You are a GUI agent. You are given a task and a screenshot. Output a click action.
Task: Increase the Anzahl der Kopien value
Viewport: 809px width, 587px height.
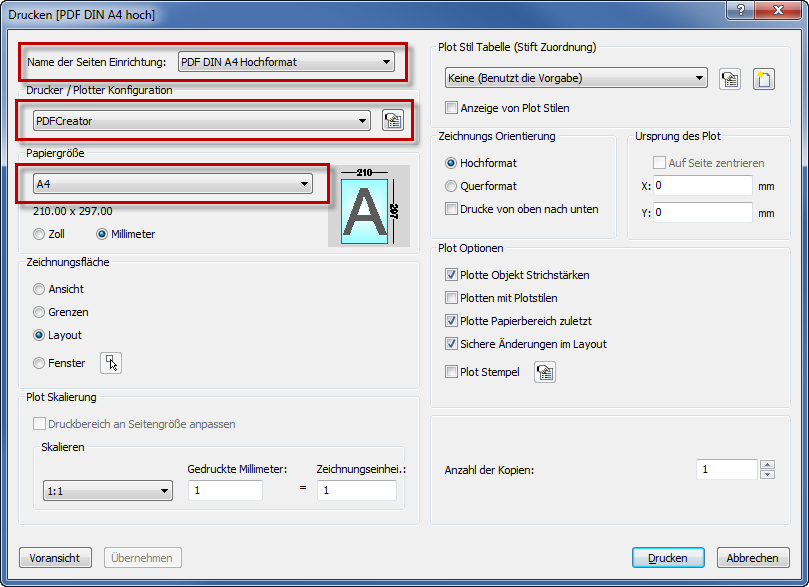[767, 464]
